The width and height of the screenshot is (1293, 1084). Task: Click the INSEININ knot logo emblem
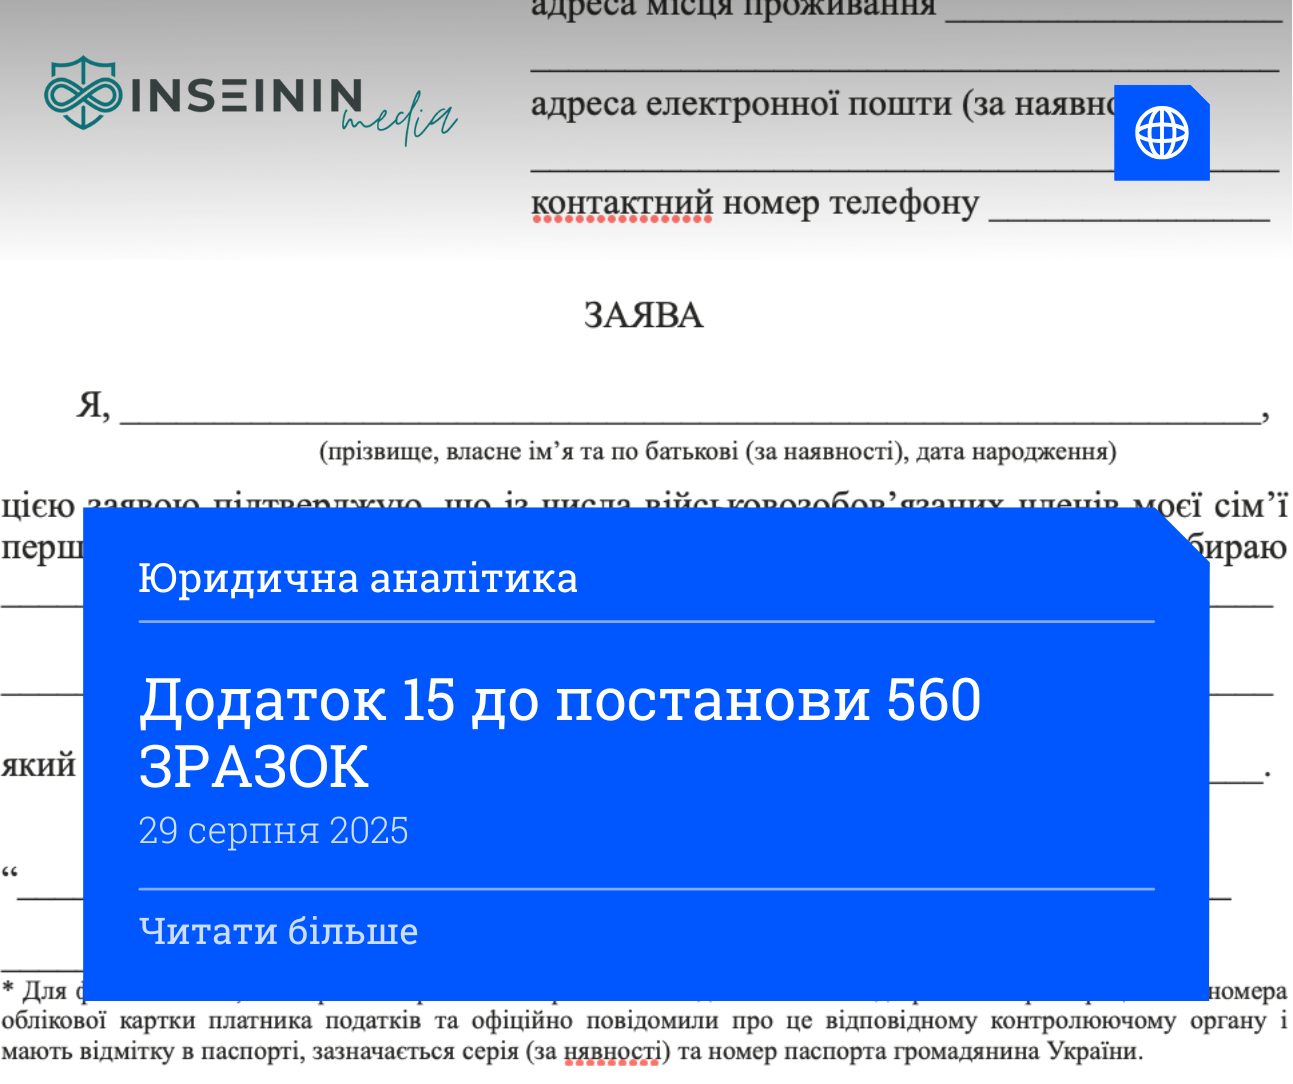(83, 97)
